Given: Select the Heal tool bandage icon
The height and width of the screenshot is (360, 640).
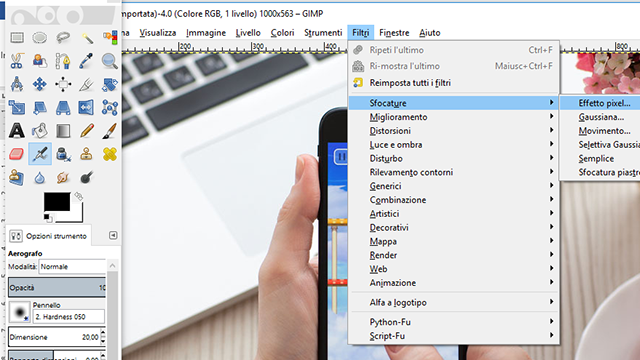Looking at the screenshot, I should click(109, 154).
